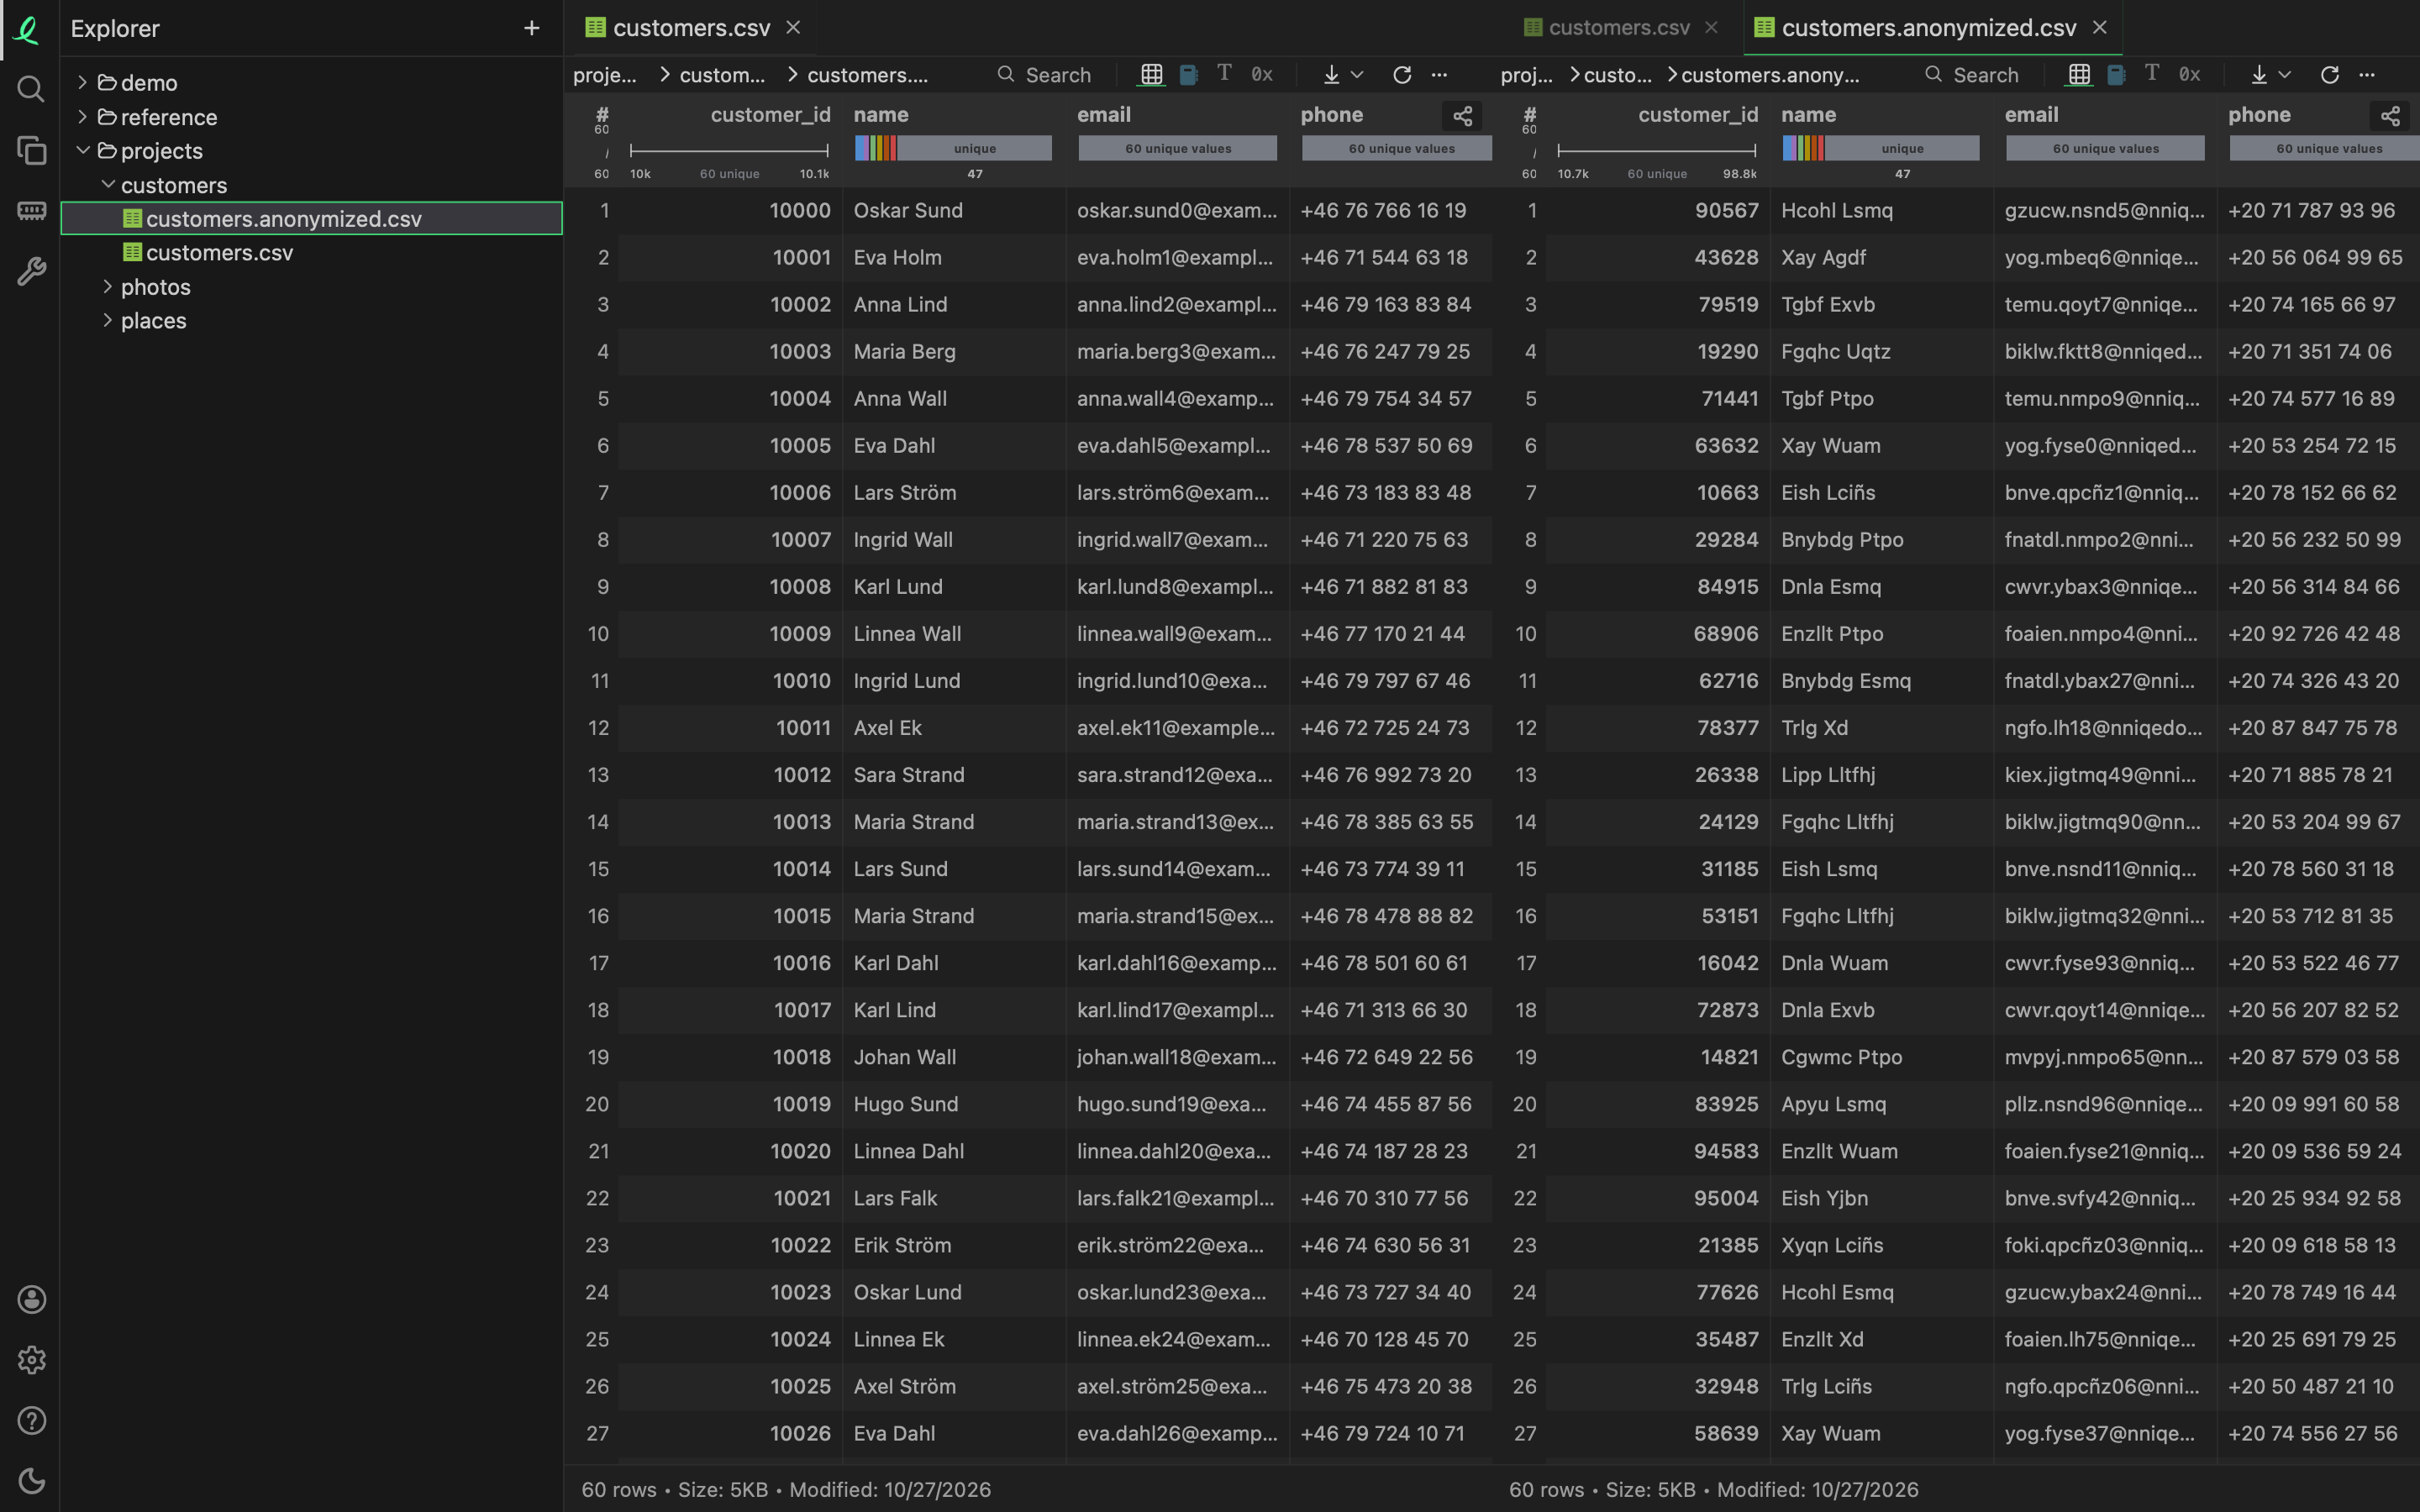
Task: Open the download dropdown arrow in the right pane
Action: (2285, 74)
